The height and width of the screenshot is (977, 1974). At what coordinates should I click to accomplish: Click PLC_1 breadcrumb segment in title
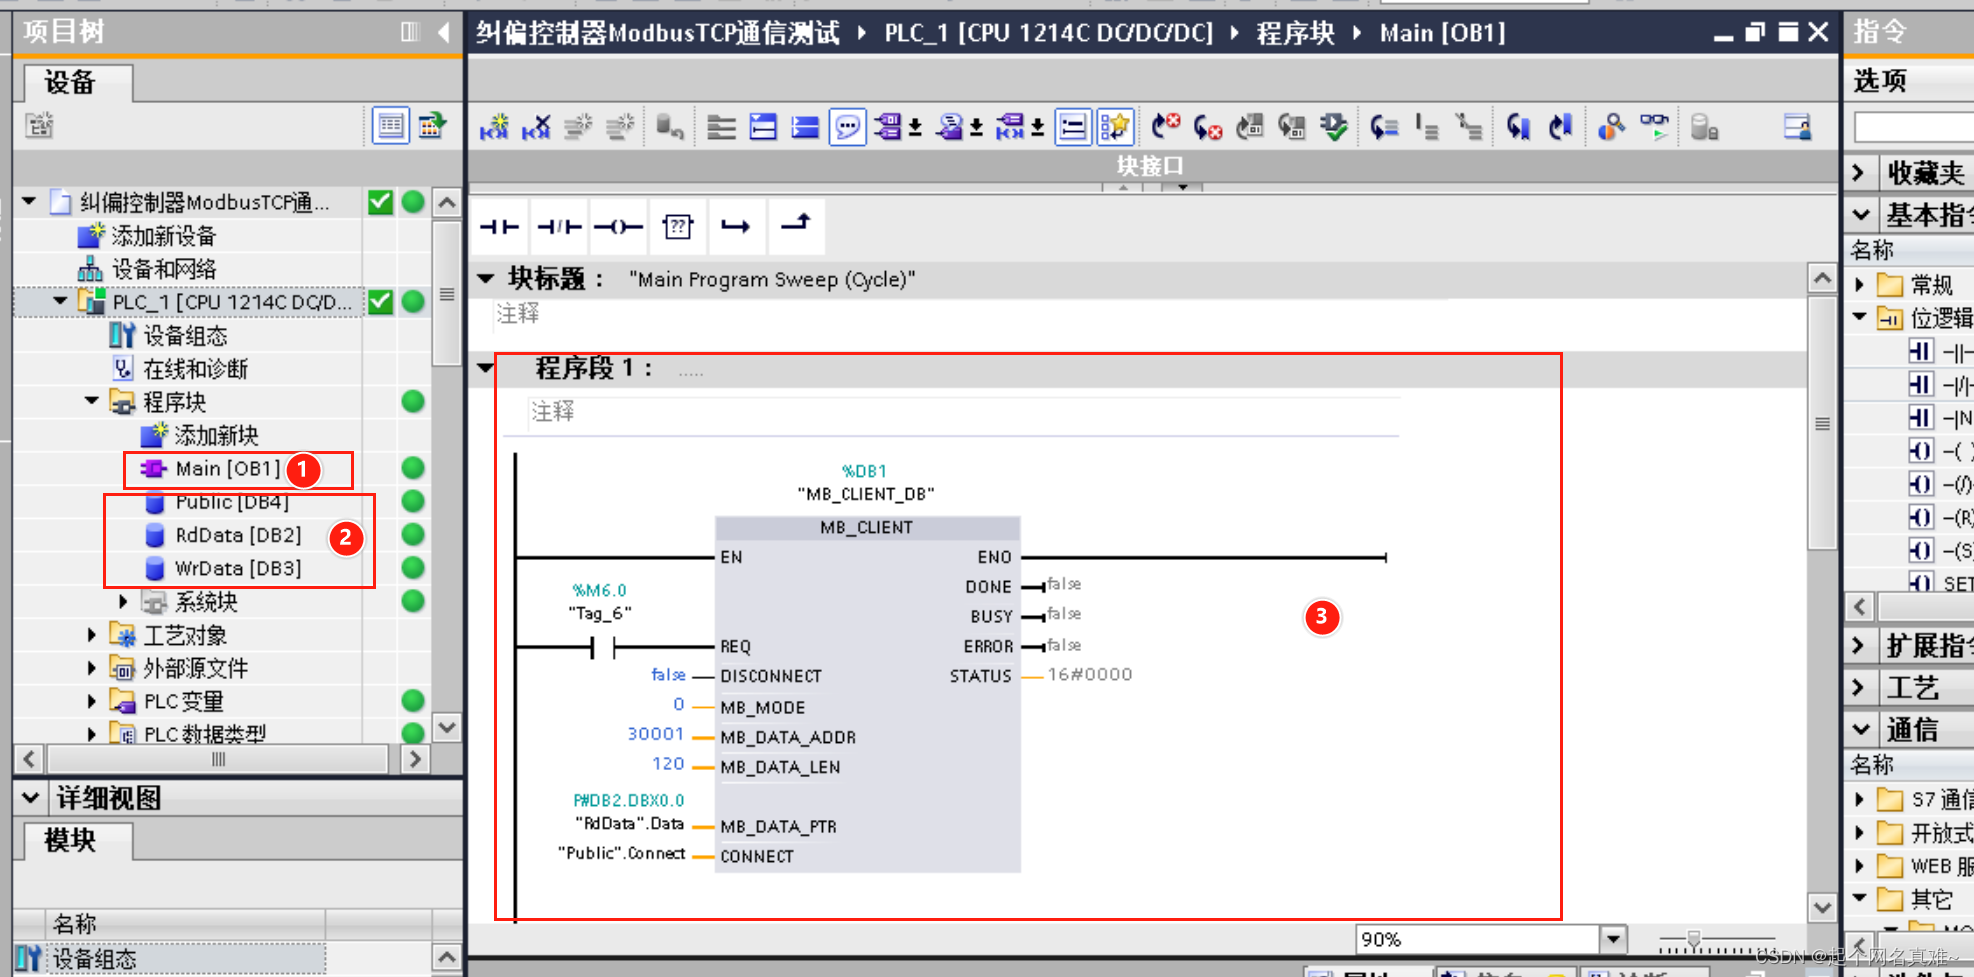coord(1048,33)
